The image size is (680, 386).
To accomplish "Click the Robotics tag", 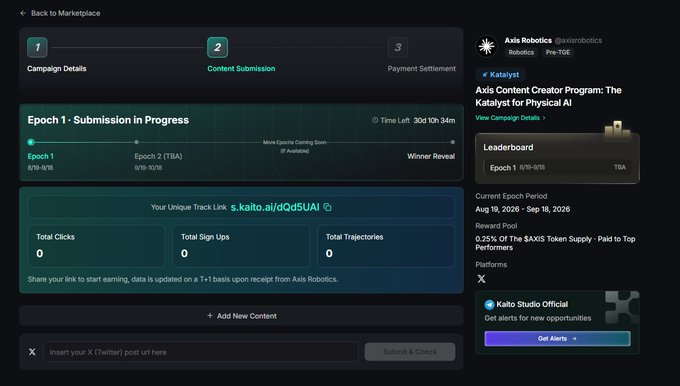I will point(521,52).
